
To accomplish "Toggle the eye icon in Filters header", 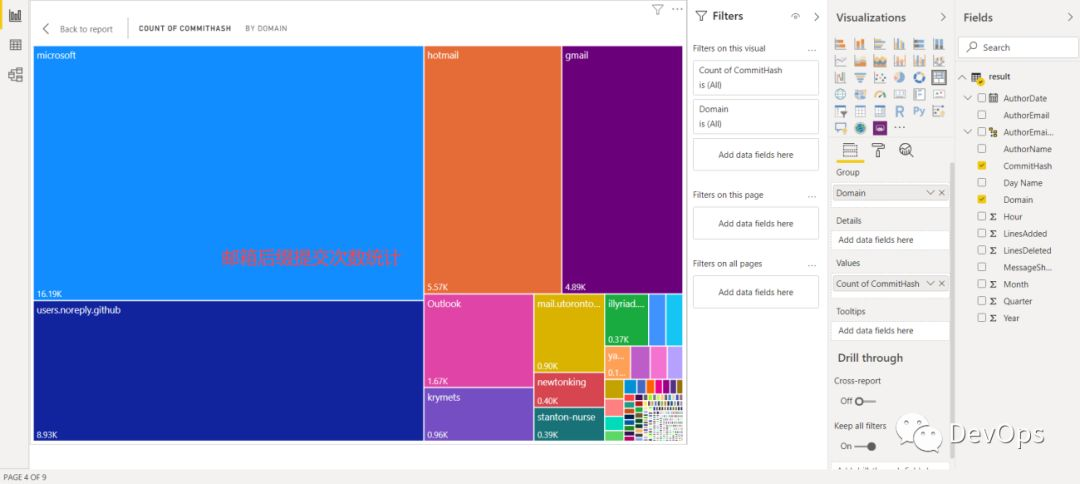I will point(796,17).
